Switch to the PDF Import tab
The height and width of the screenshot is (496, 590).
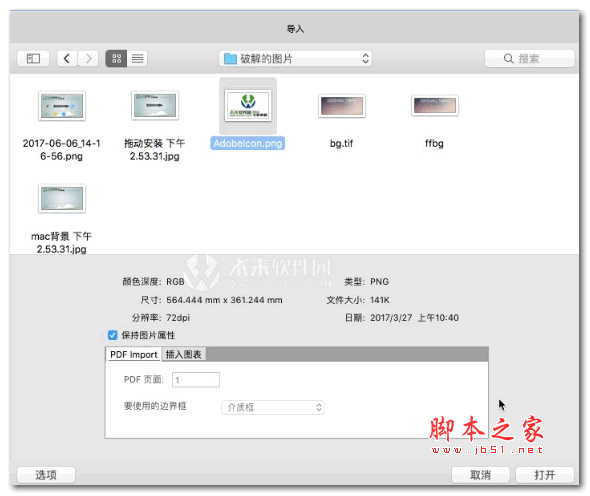(134, 355)
